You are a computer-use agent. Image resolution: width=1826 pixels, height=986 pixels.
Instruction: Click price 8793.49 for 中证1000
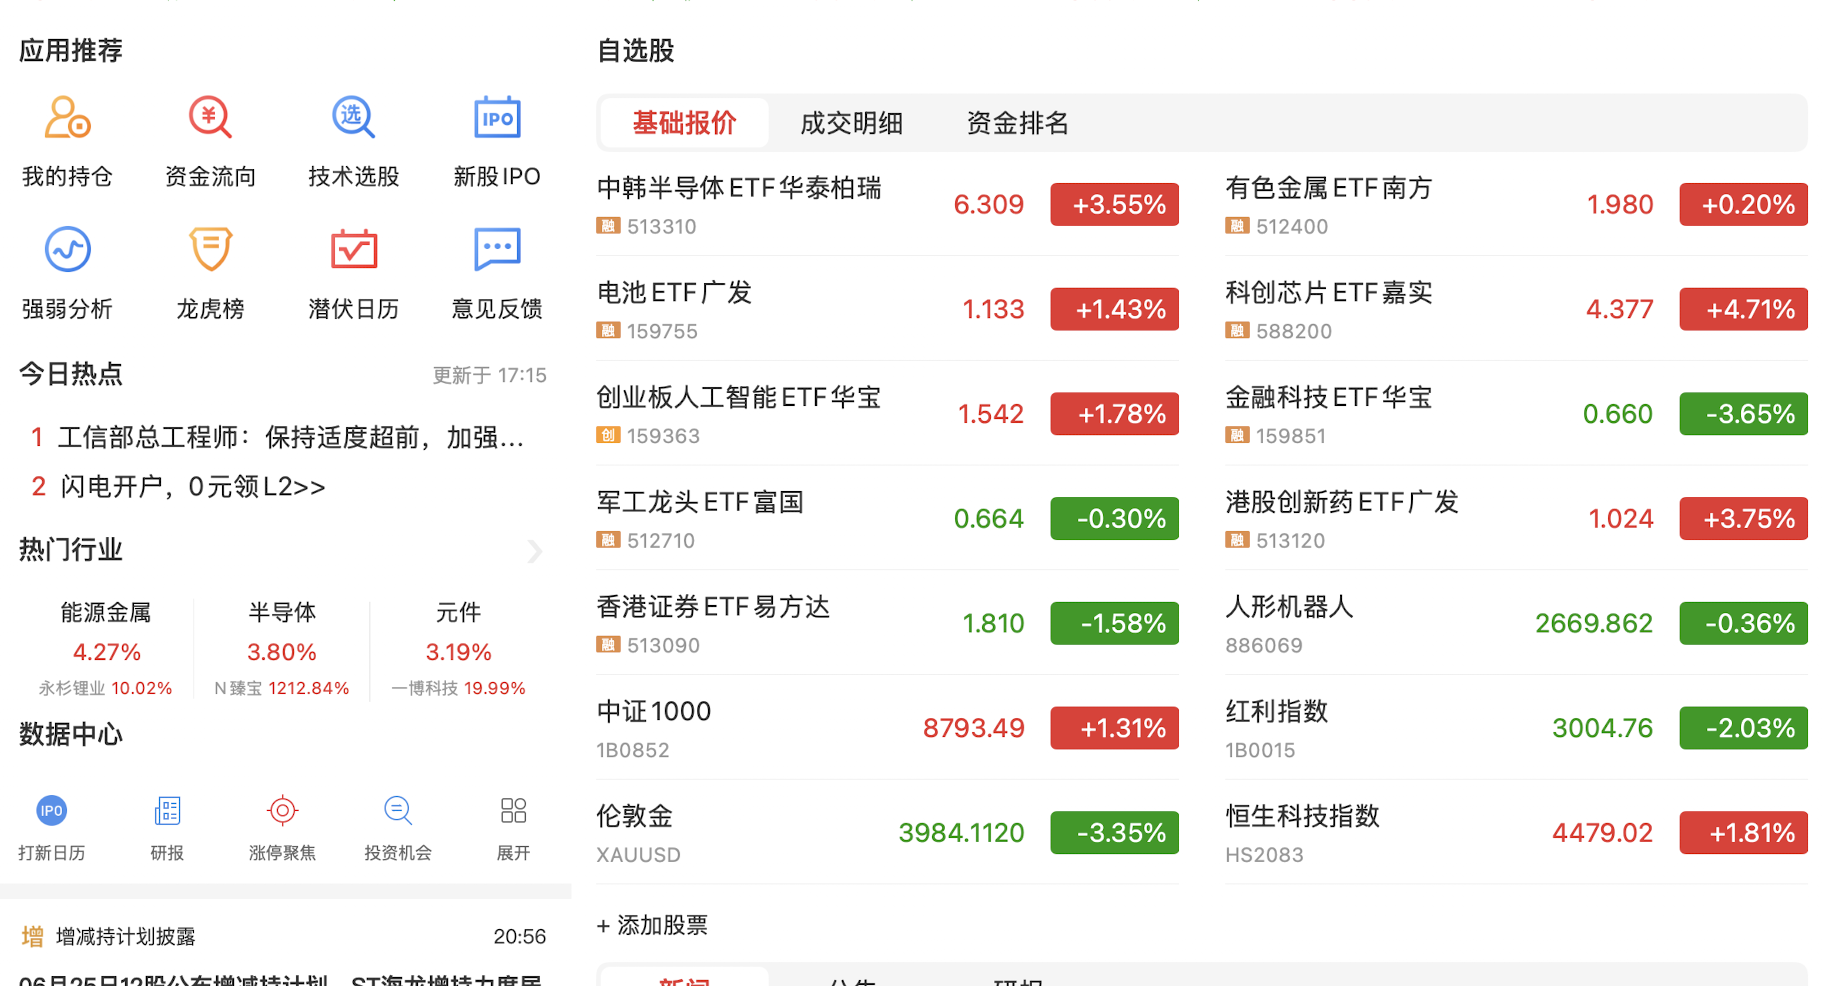973,728
